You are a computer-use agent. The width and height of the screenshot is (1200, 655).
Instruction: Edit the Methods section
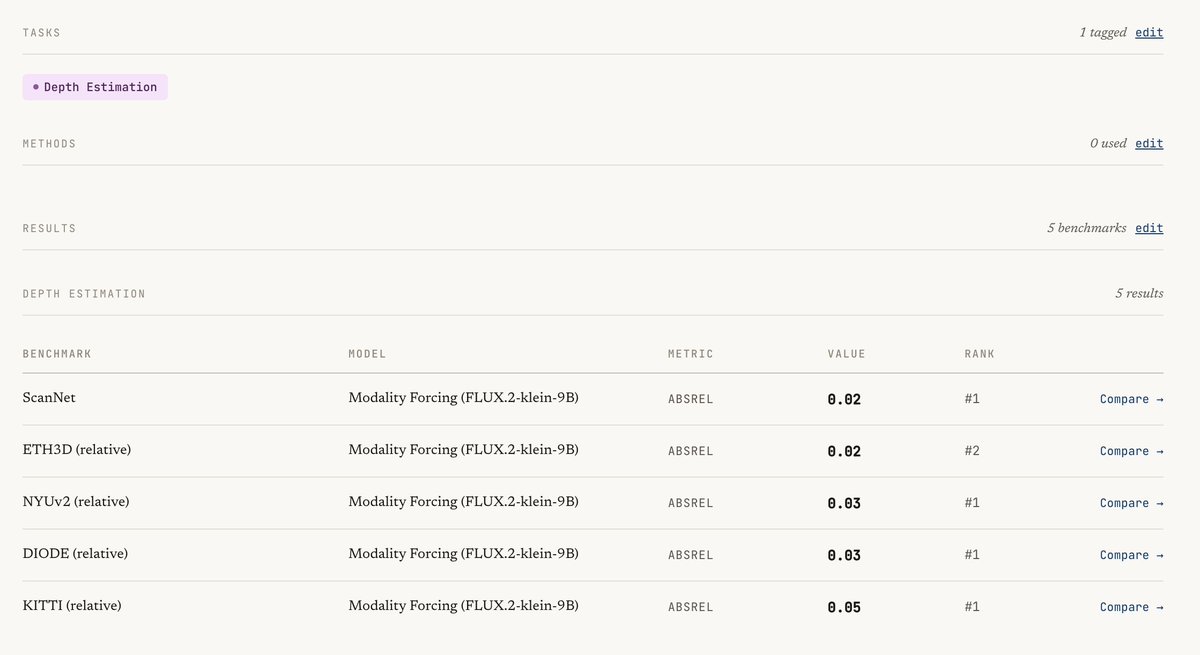[1149, 143]
